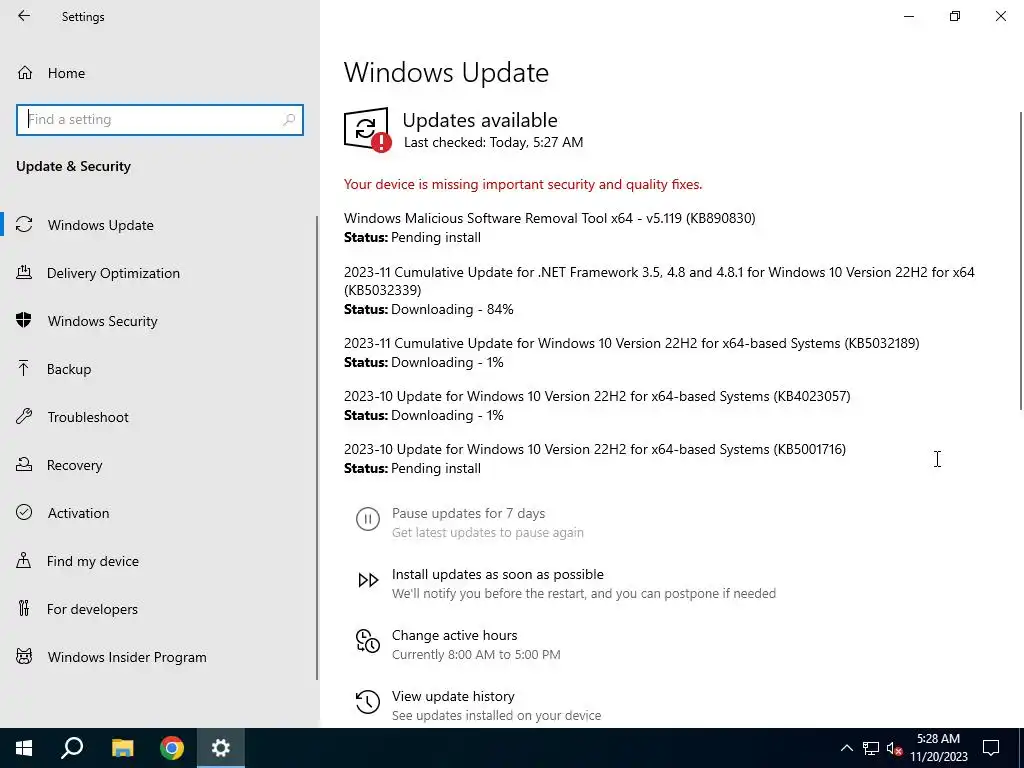The width and height of the screenshot is (1024, 768).
Task: Click the main content vertical scrollbar
Action: 1020,261
